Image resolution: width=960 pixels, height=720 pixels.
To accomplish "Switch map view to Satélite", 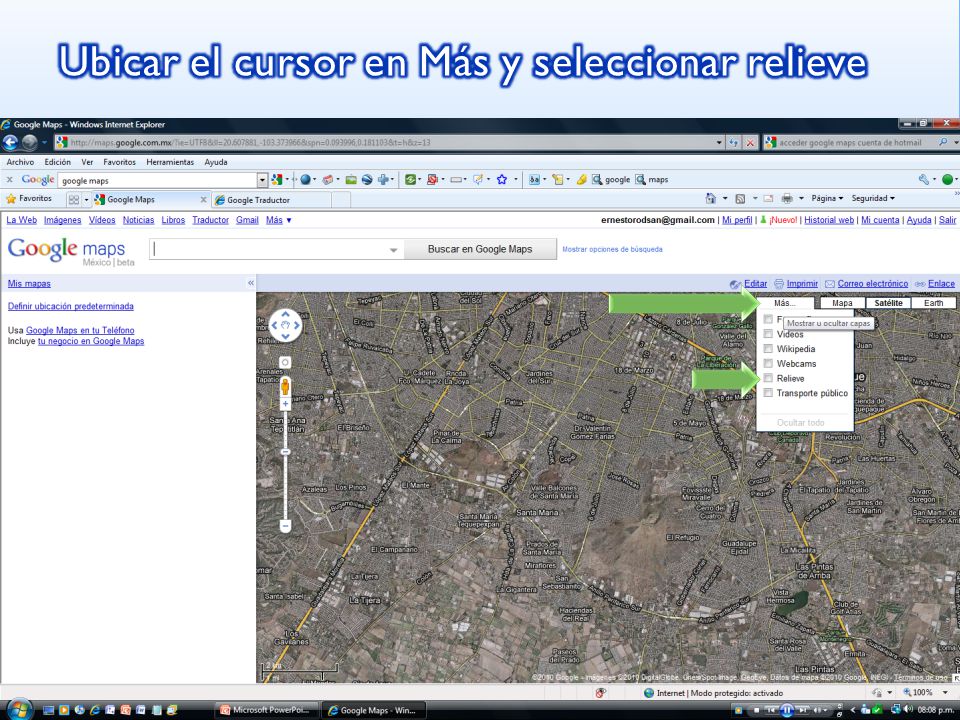I will click(x=888, y=302).
